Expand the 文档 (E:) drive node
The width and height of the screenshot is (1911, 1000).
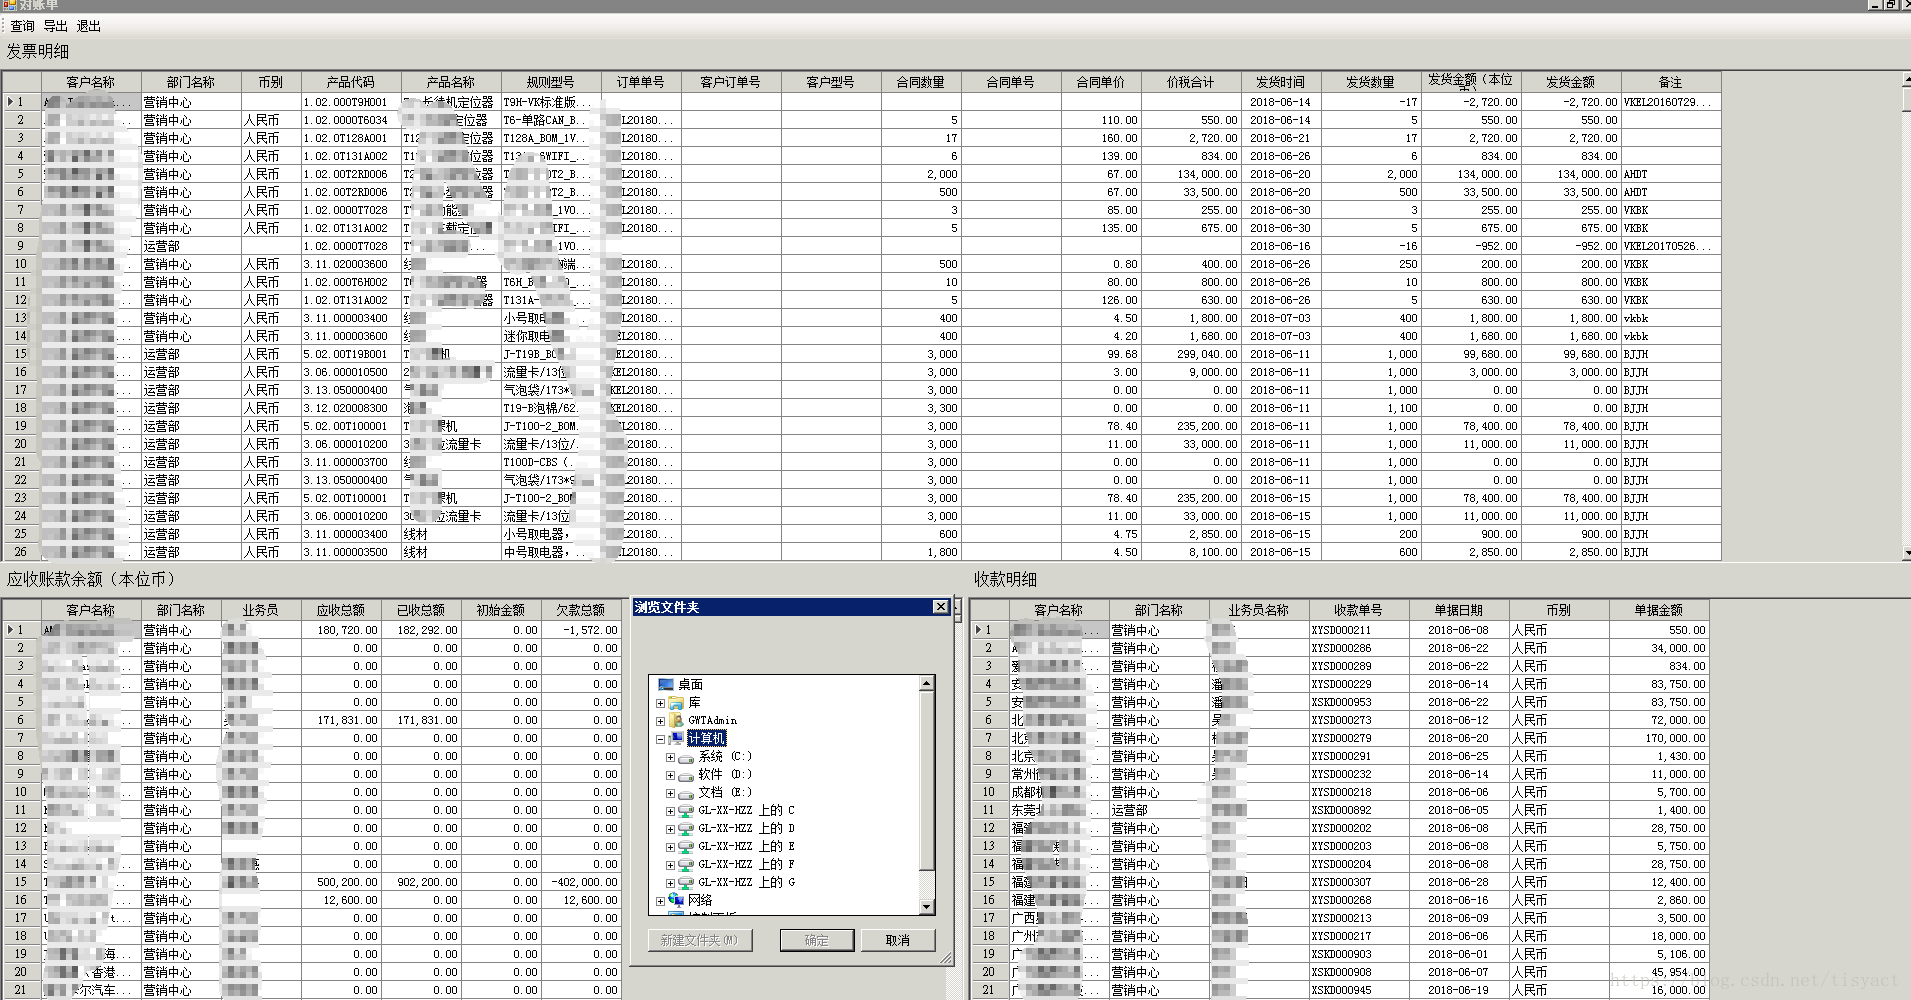[x=670, y=793]
